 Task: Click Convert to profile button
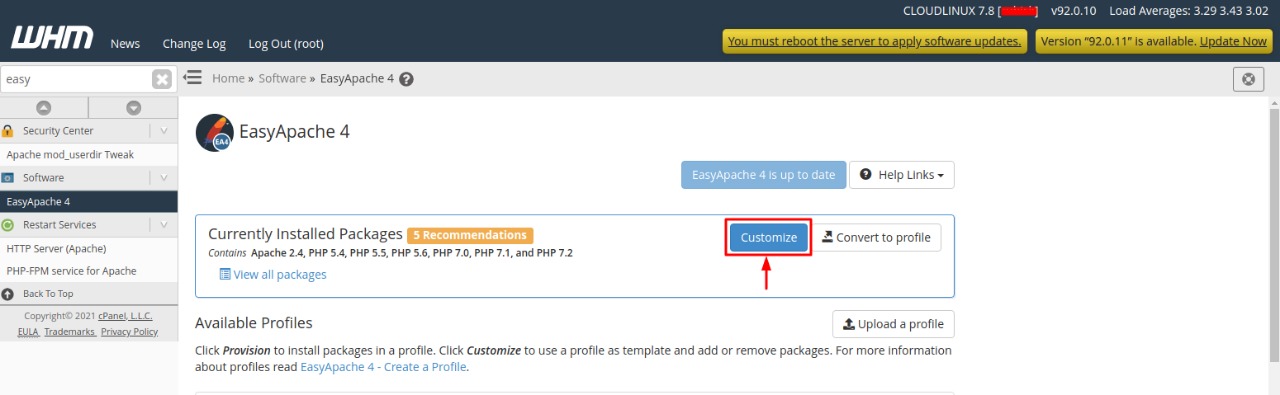click(876, 237)
